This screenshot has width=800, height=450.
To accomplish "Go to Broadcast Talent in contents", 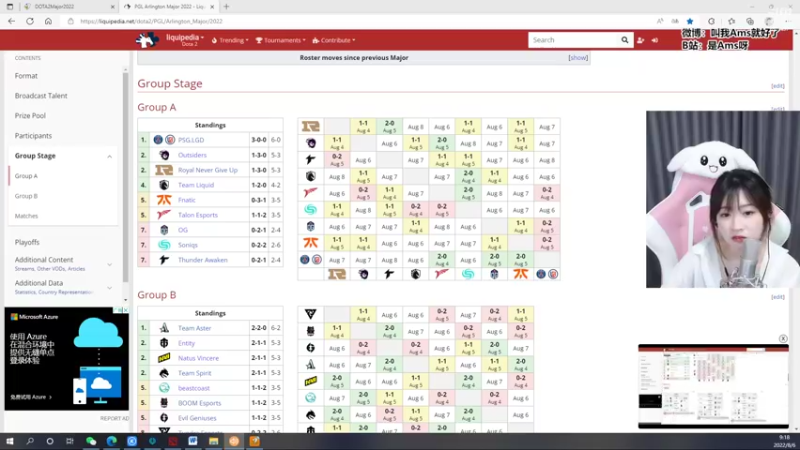I will coord(41,95).
